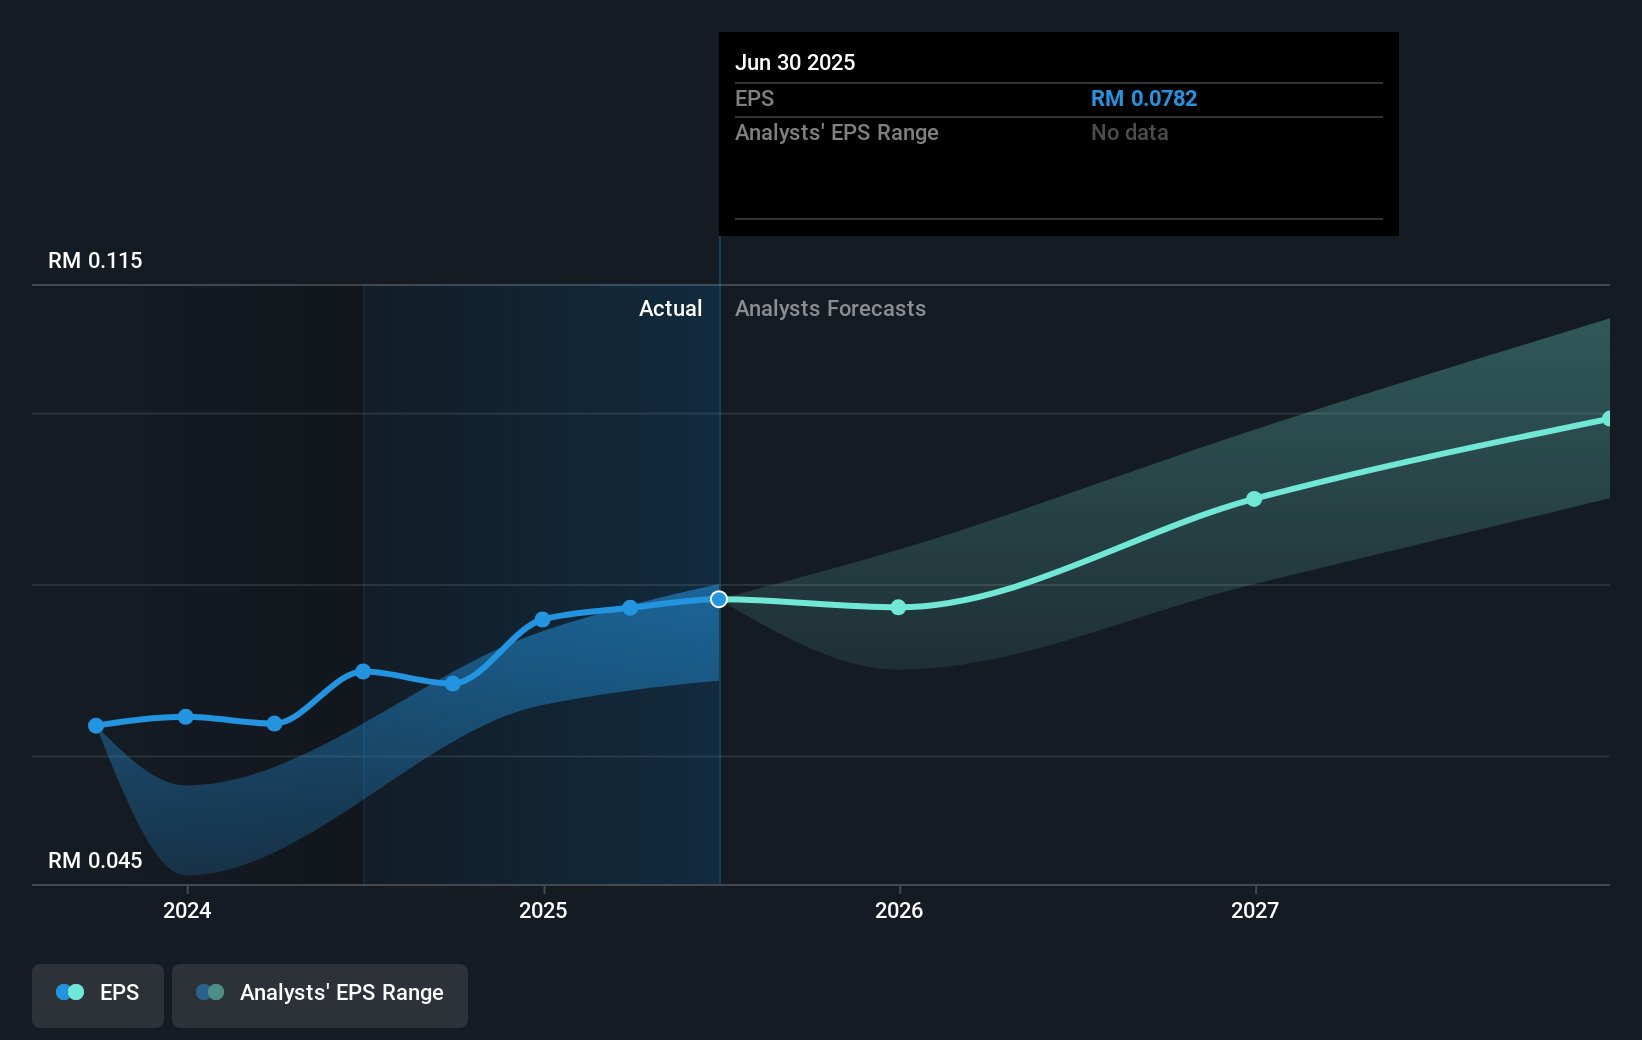Click the Actual section label
The width and height of the screenshot is (1642, 1040).
(x=670, y=308)
